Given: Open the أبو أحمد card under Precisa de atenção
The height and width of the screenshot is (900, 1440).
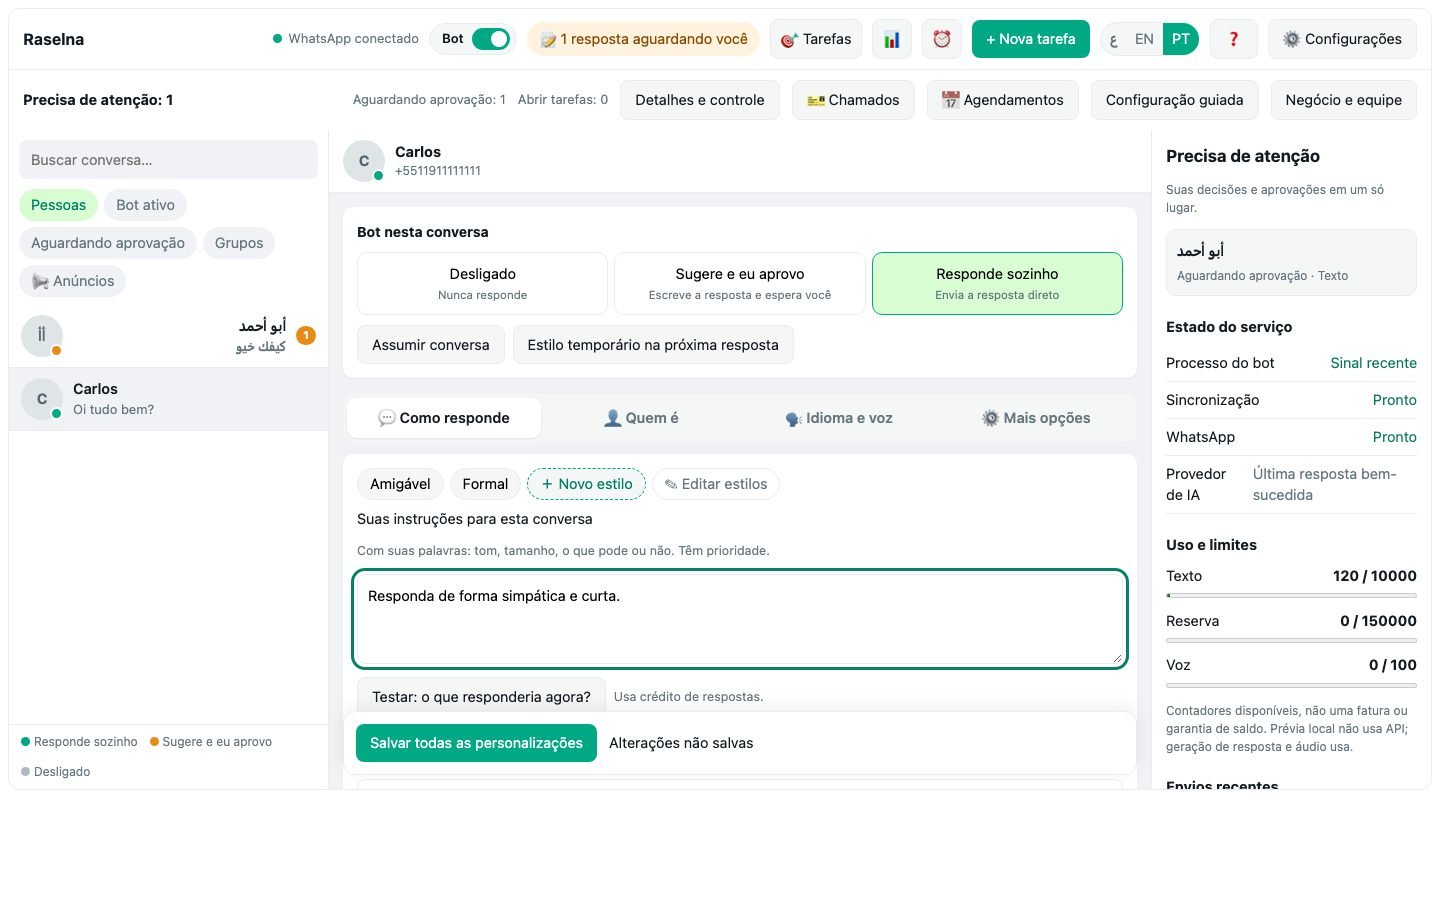Looking at the screenshot, I should 1291,262.
